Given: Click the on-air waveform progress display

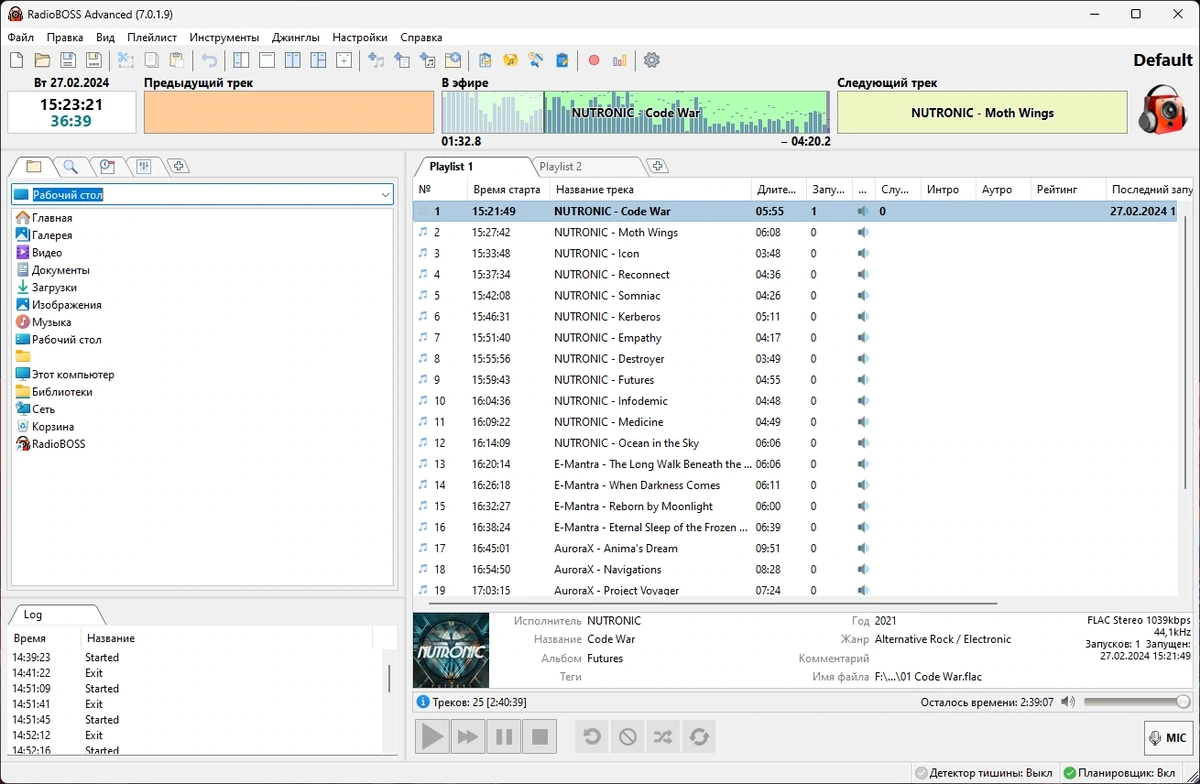Looking at the screenshot, I should 635,113.
